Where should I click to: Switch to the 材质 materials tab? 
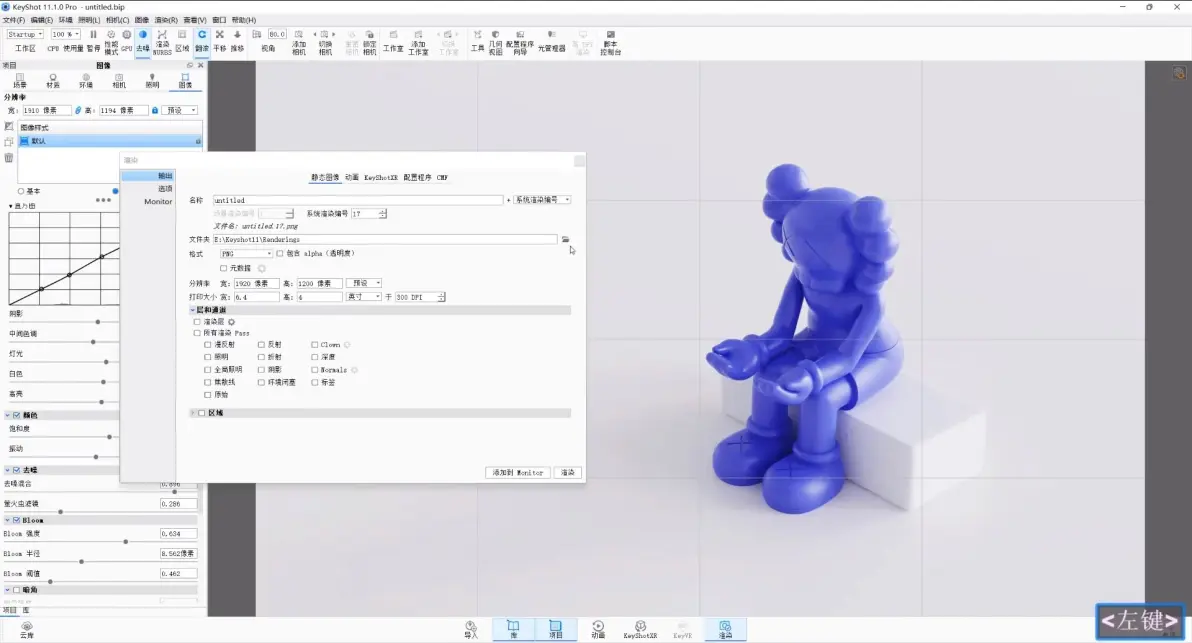52,81
